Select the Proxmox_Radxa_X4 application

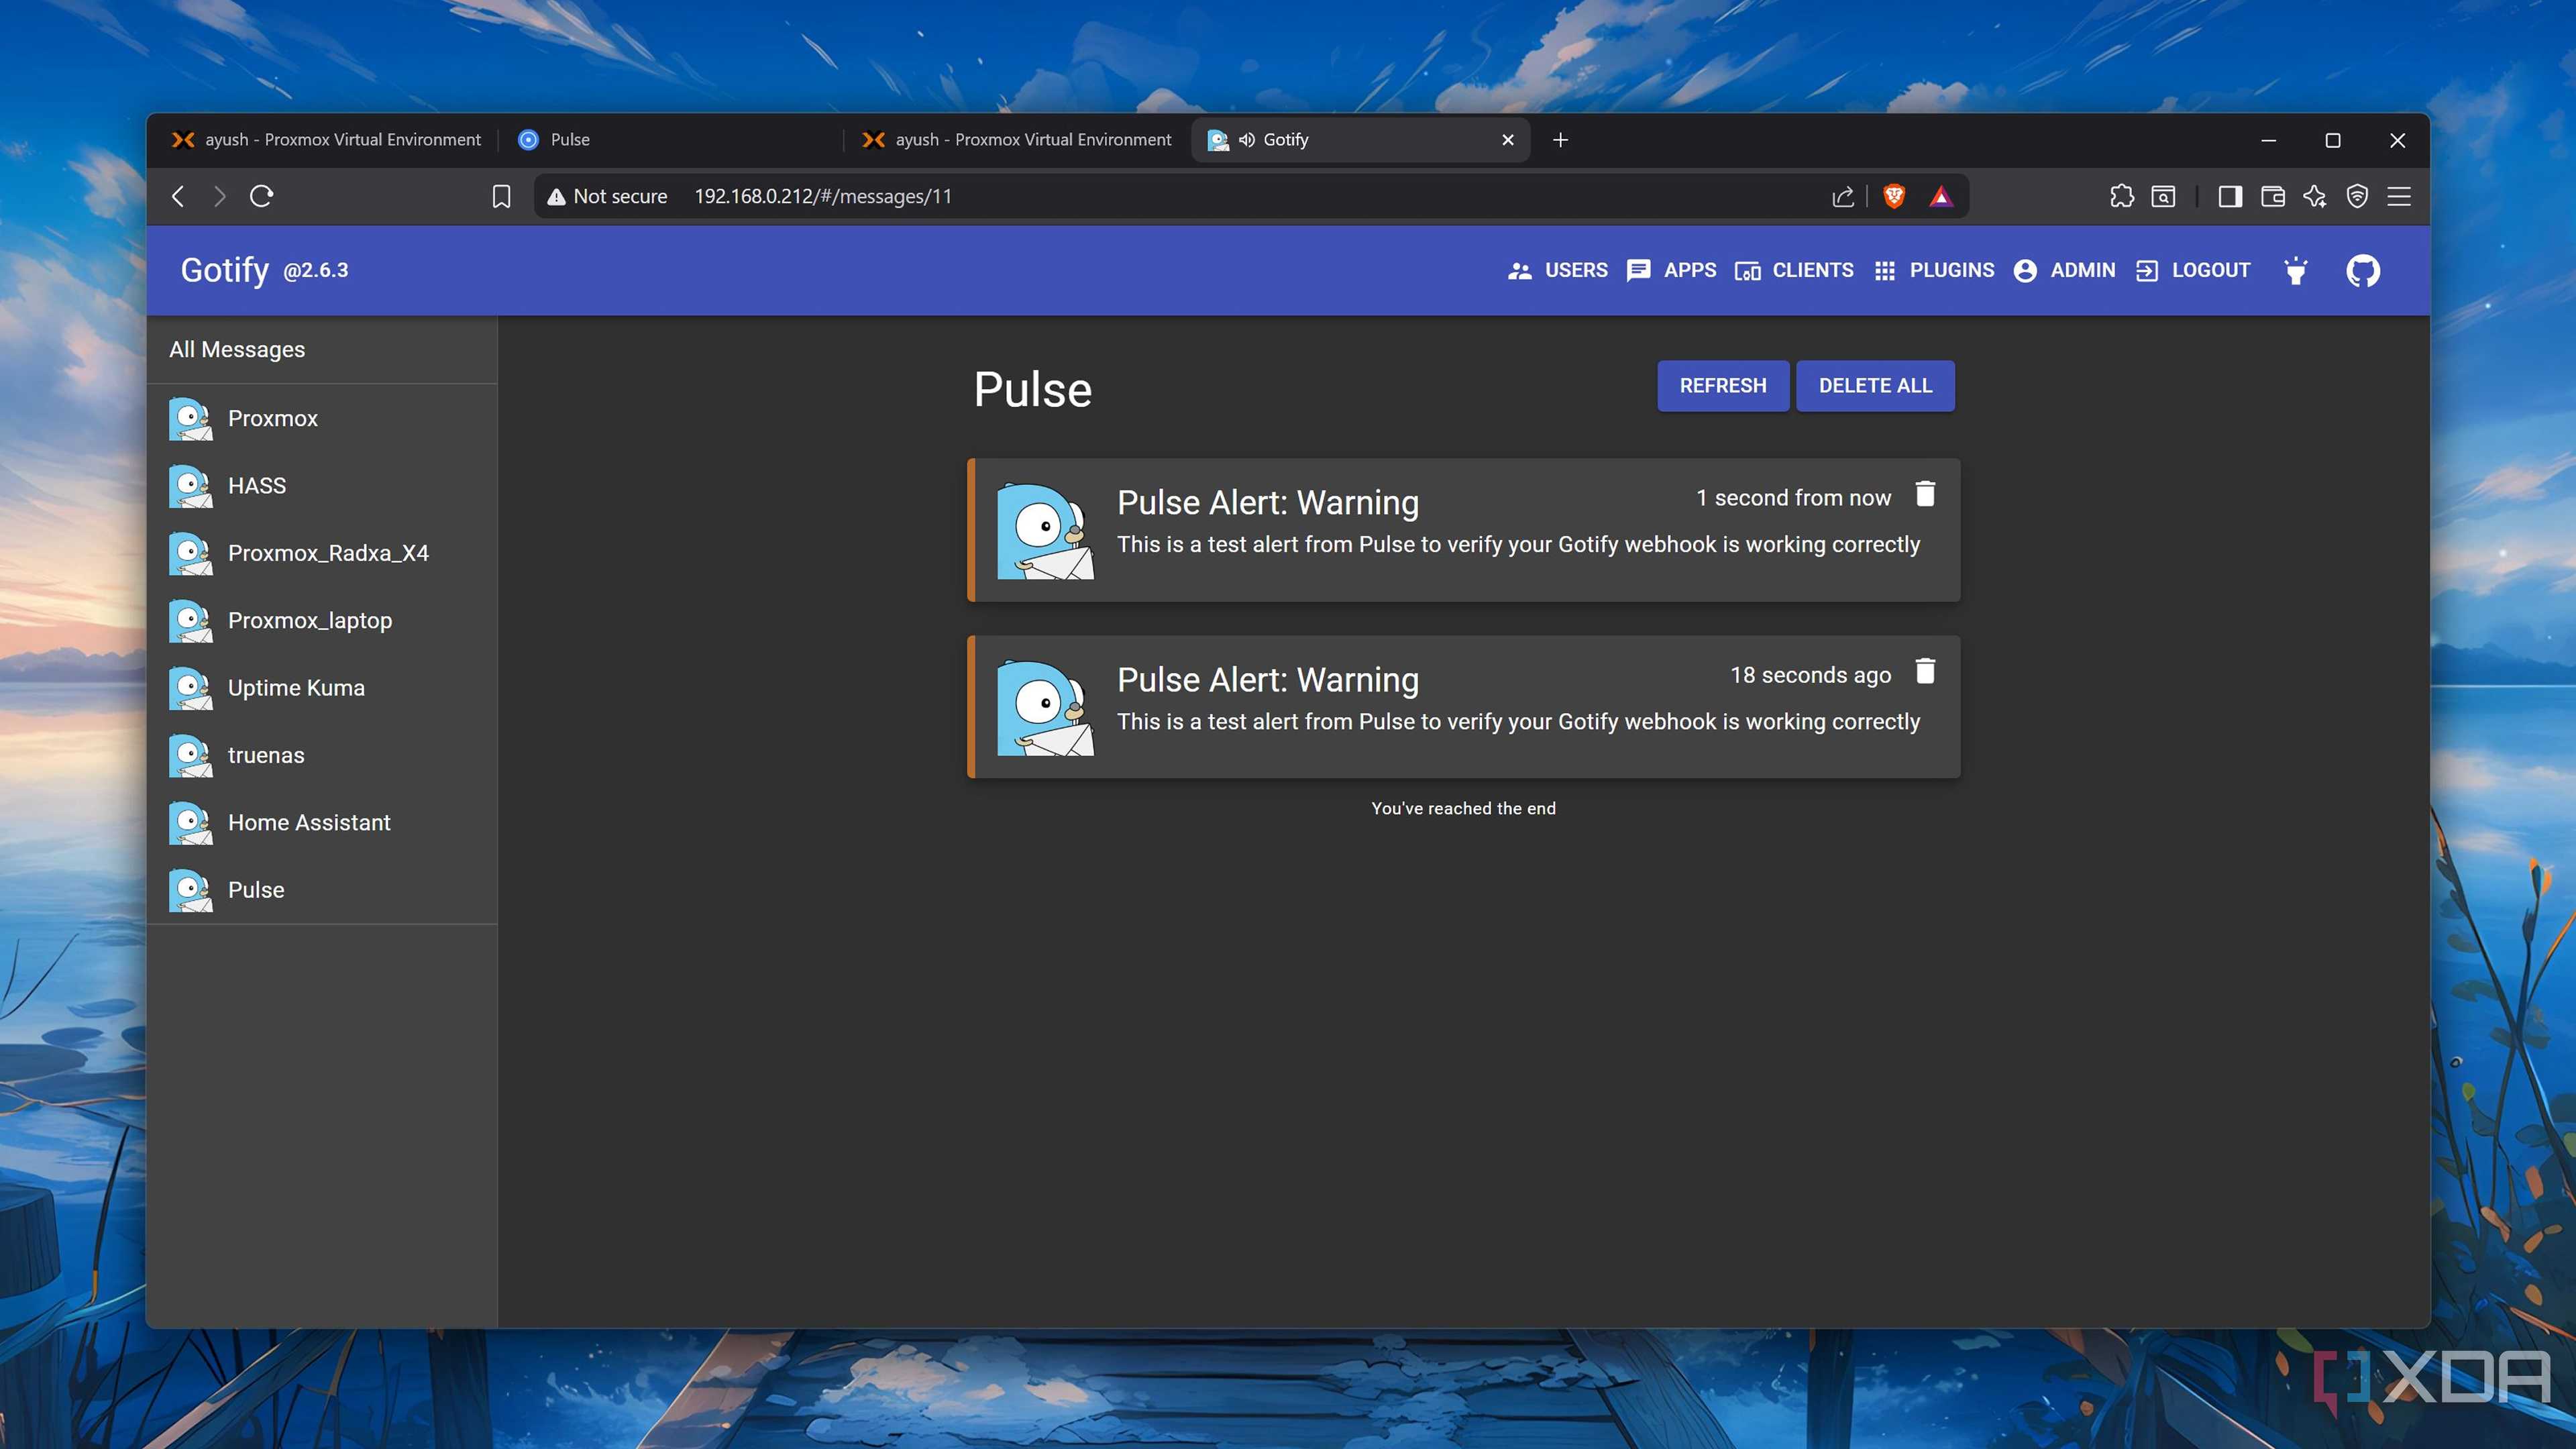point(322,553)
